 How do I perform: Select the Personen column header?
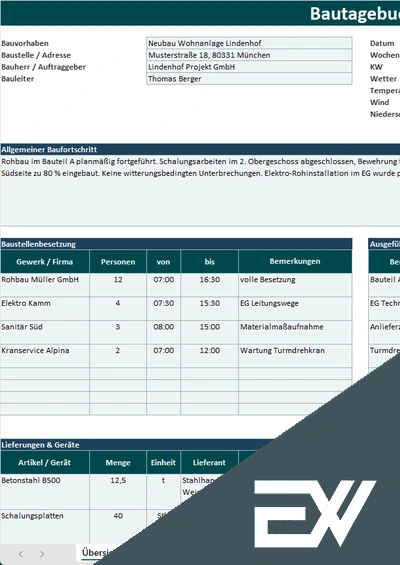click(118, 262)
